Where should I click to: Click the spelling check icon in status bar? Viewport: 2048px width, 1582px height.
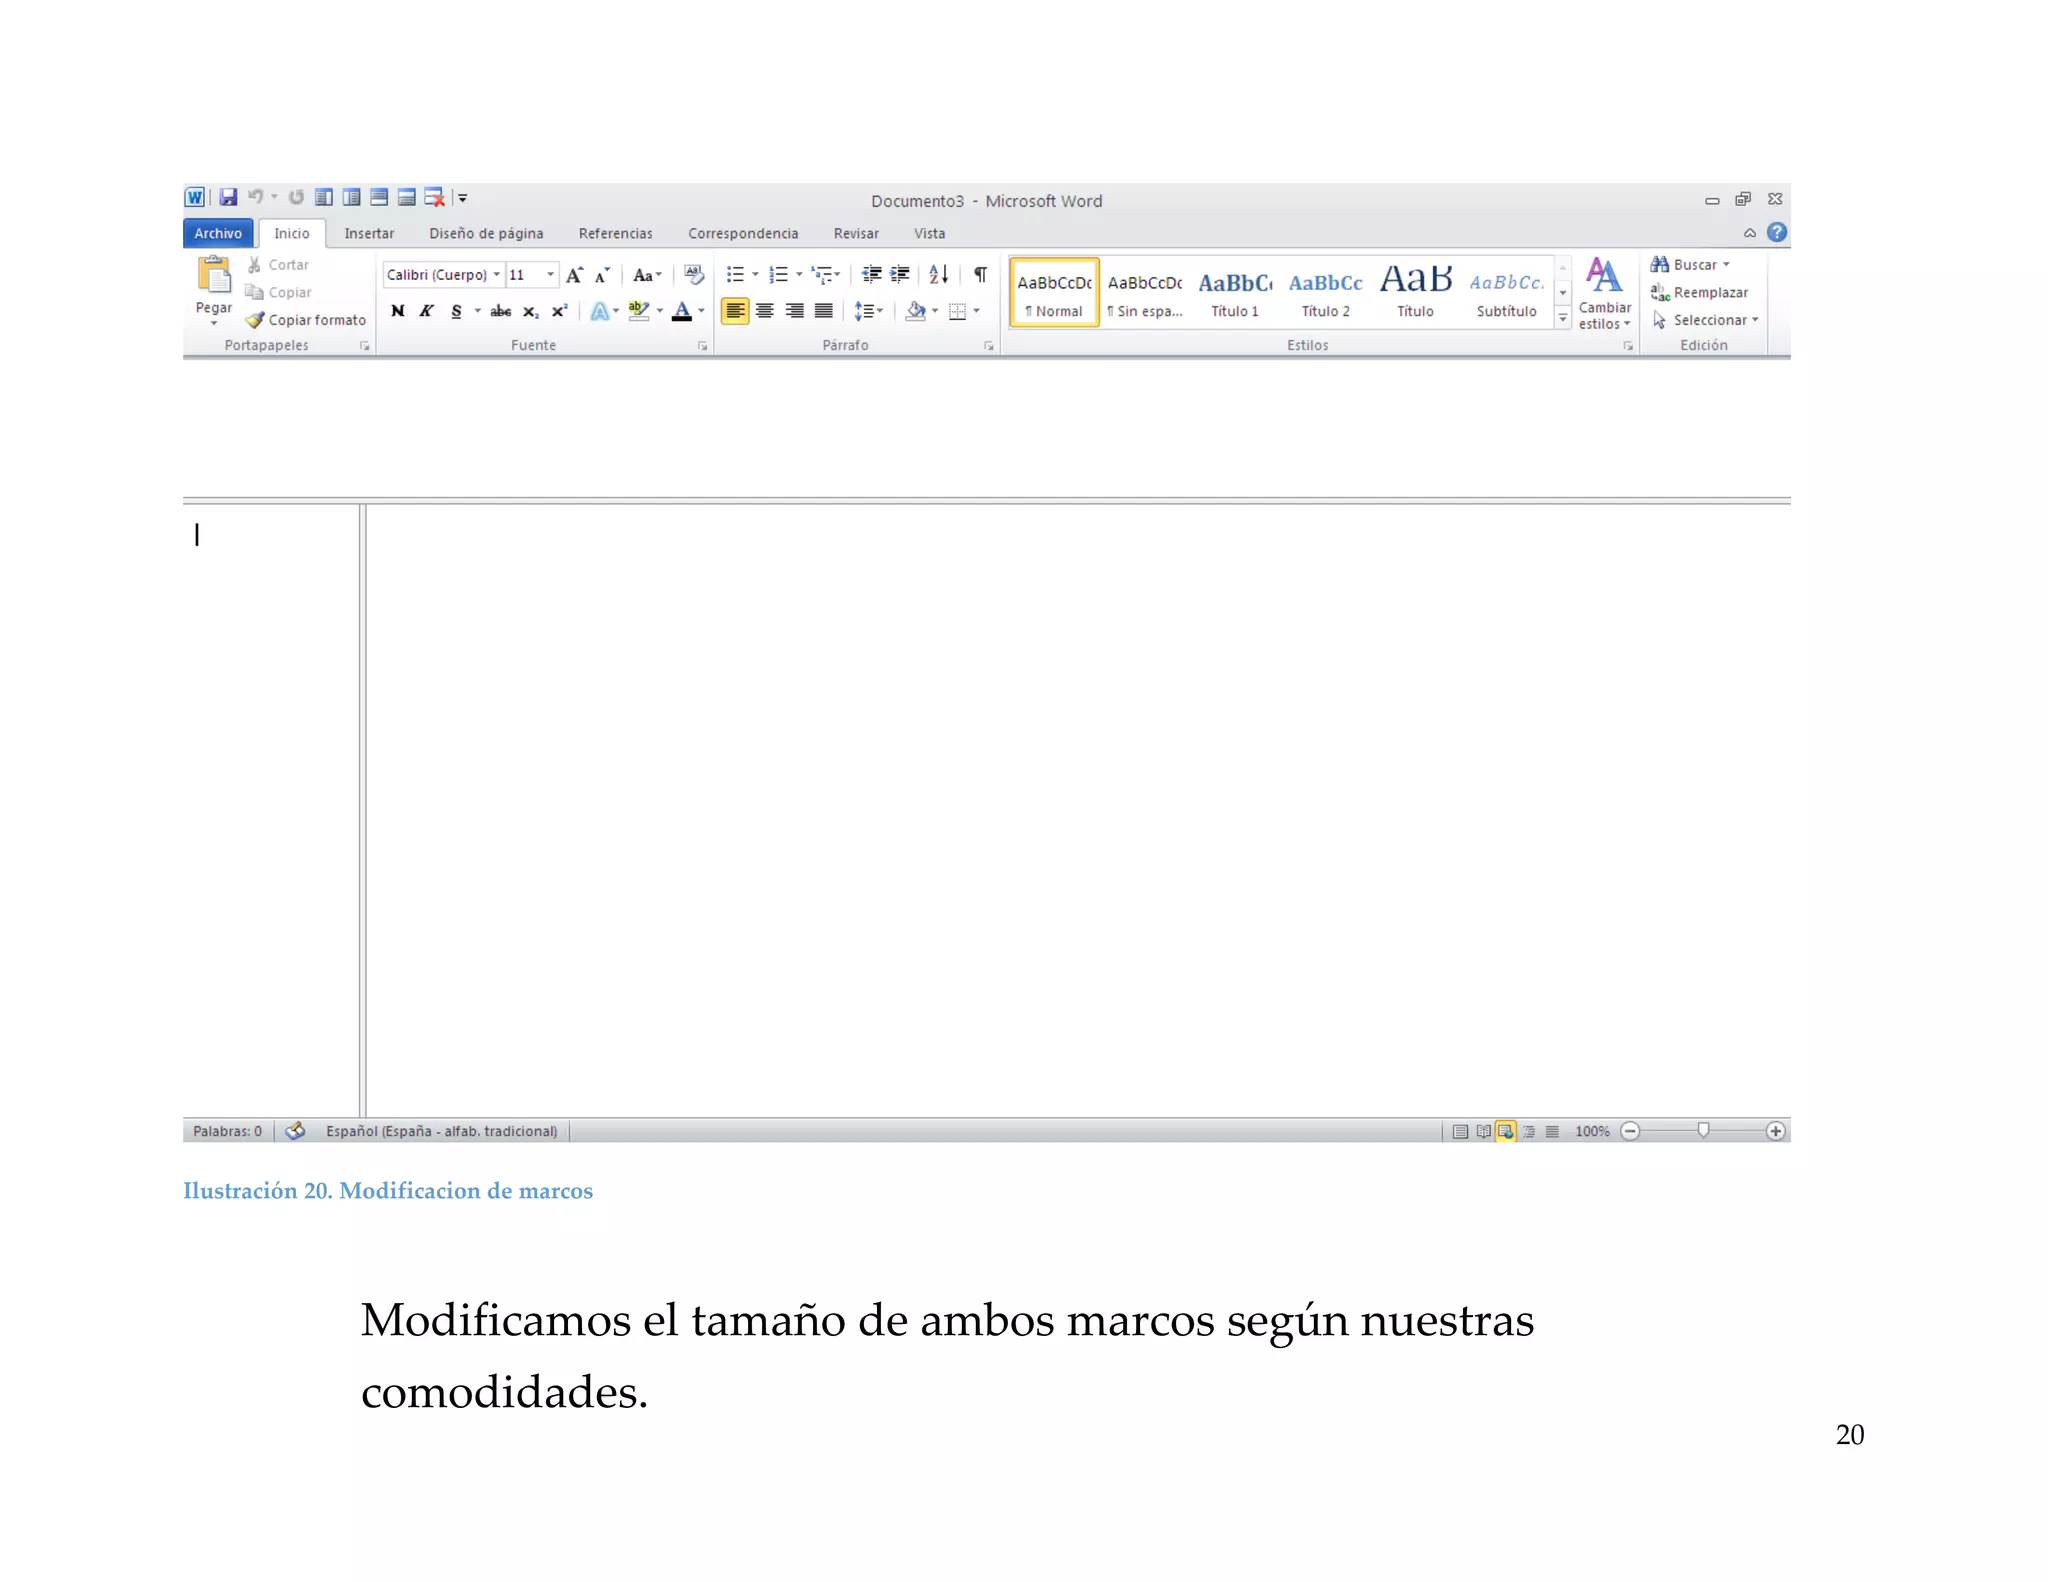295,1131
